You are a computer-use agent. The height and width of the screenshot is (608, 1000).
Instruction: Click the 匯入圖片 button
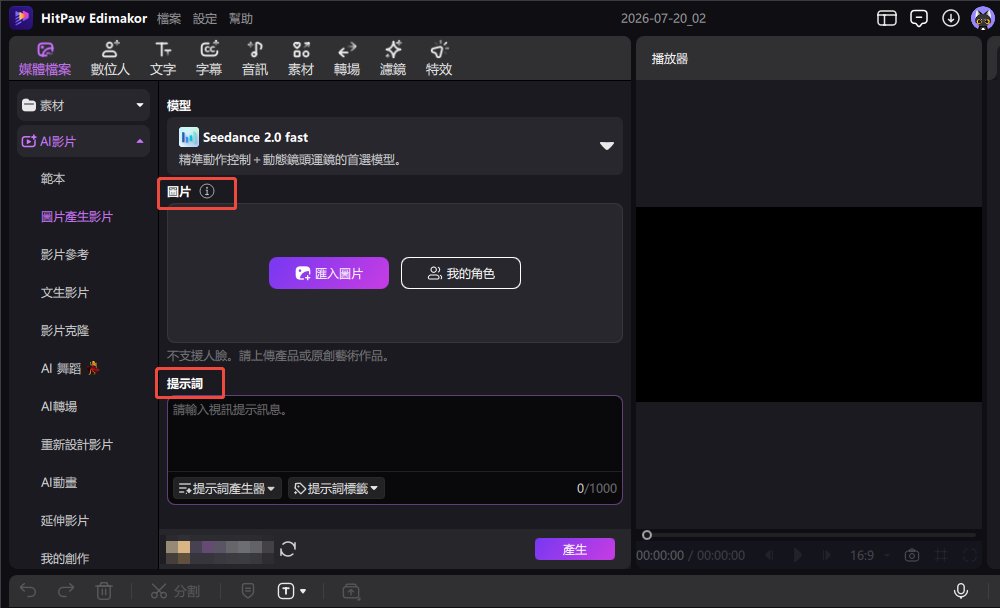(328, 273)
